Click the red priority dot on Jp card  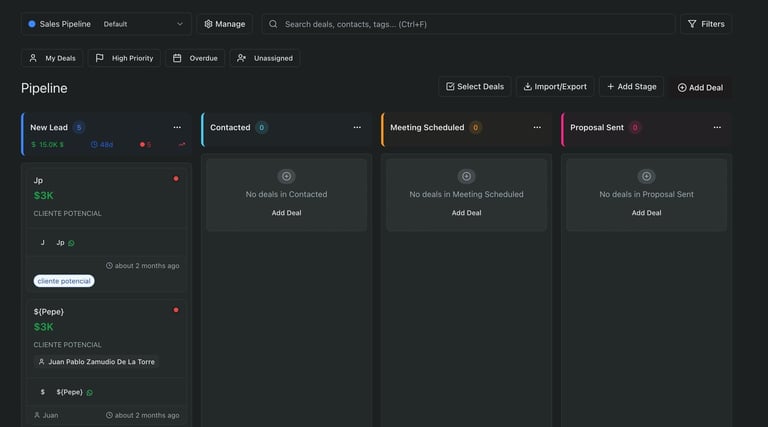pyautogui.click(x=176, y=179)
